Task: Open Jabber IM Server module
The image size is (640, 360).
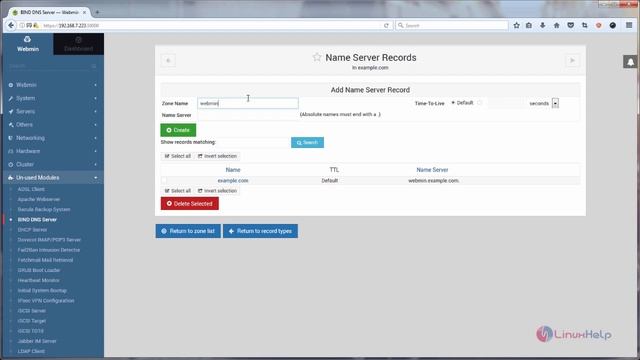Action: (x=37, y=341)
